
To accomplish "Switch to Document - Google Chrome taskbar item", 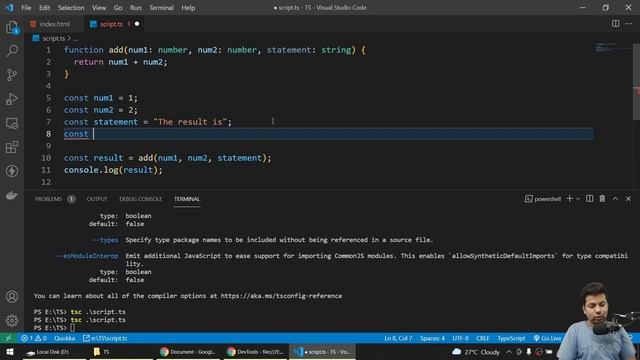I will (188, 351).
